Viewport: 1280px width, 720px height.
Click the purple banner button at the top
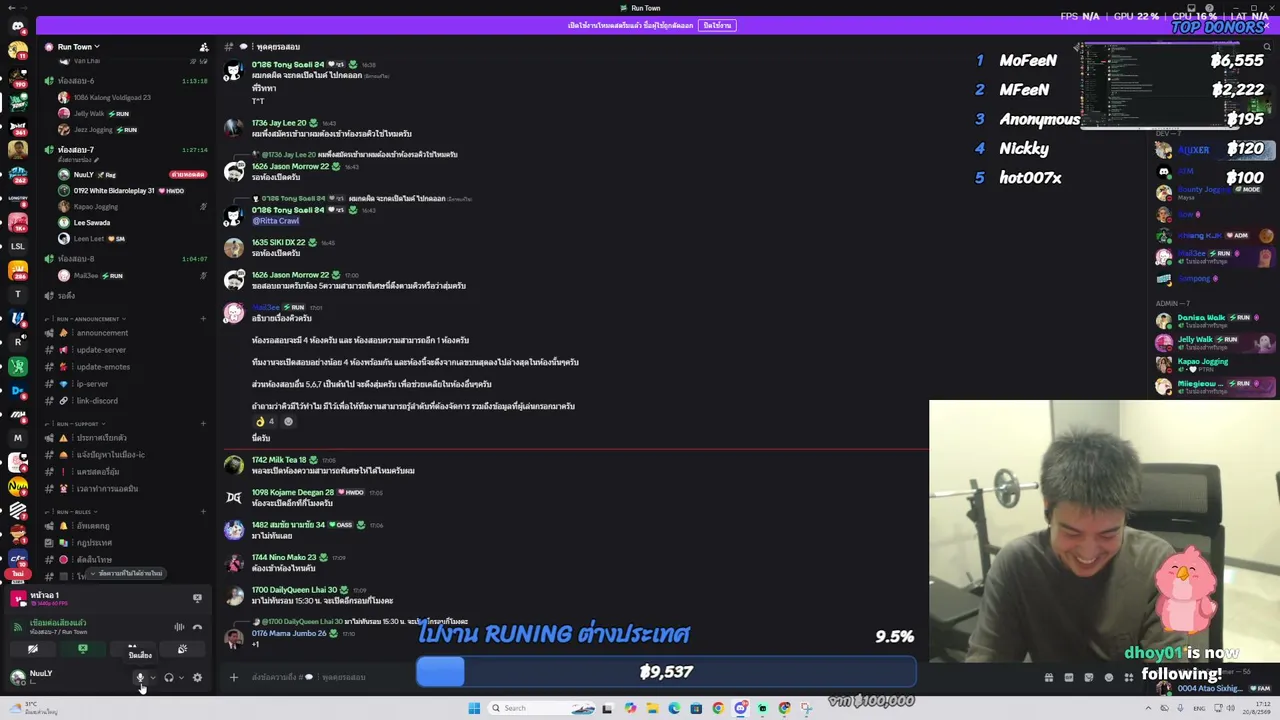(717, 25)
